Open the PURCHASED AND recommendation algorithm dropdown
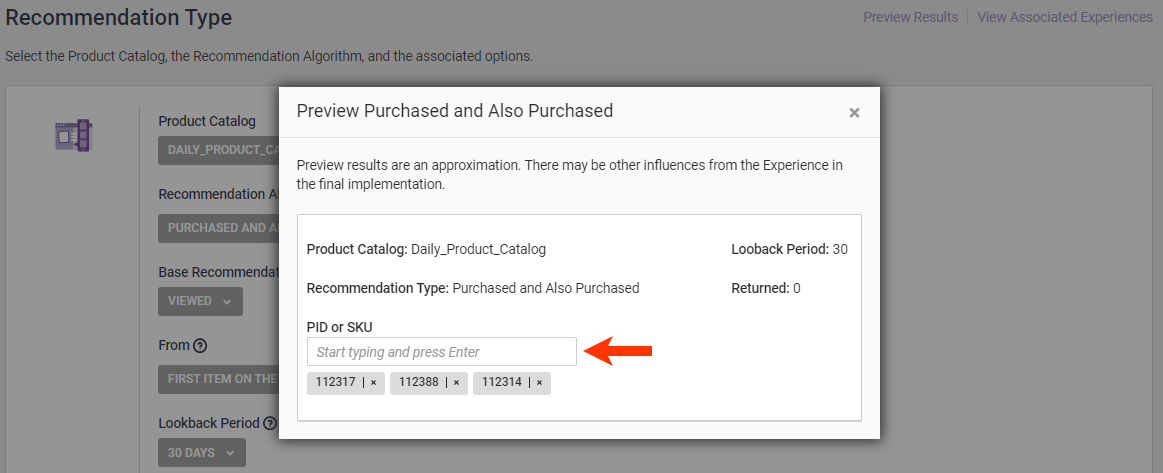This screenshot has width=1163, height=473. pyautogui.click(x=218, y=228)
